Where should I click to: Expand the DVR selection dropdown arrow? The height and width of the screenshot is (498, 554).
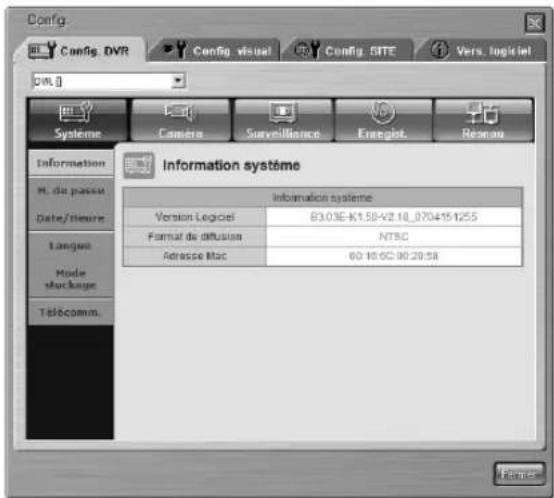(178, 81)
